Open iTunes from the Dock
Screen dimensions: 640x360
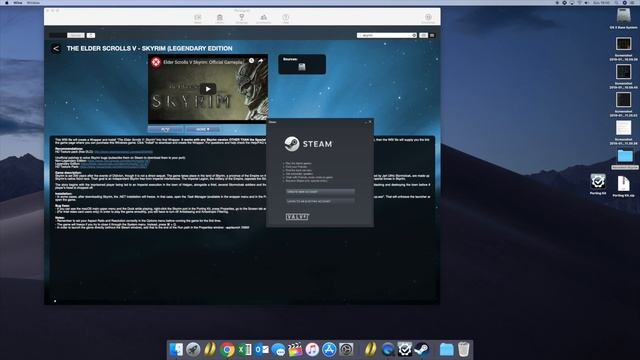click(x=312, y=349)
